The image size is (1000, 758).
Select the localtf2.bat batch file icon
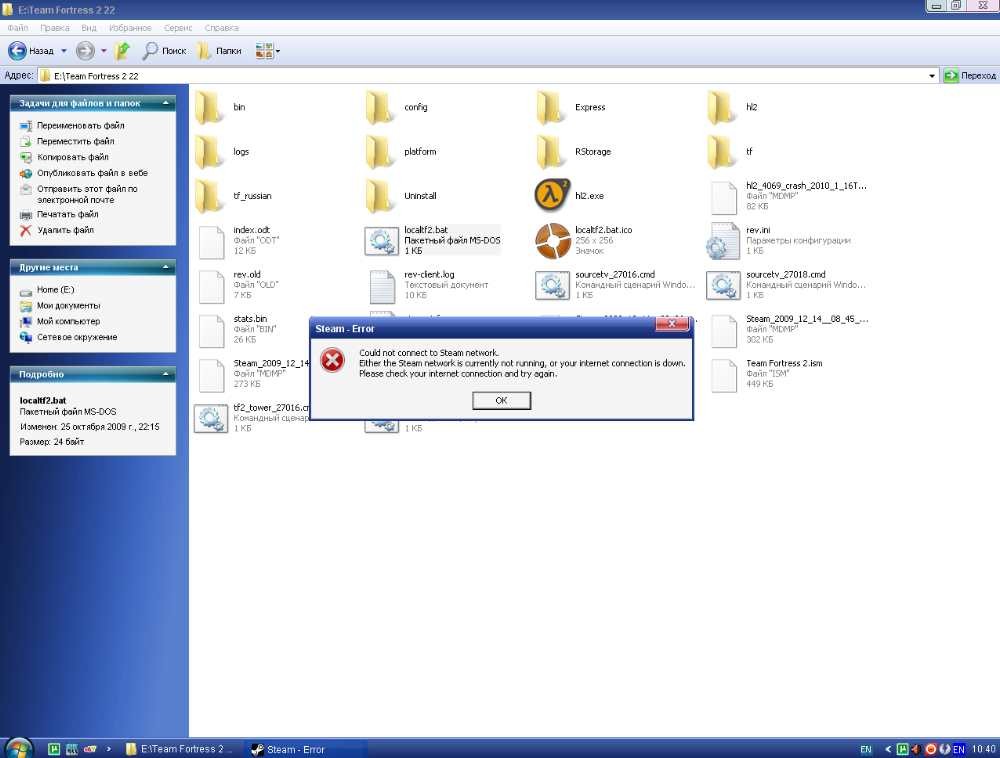(381, 241)
